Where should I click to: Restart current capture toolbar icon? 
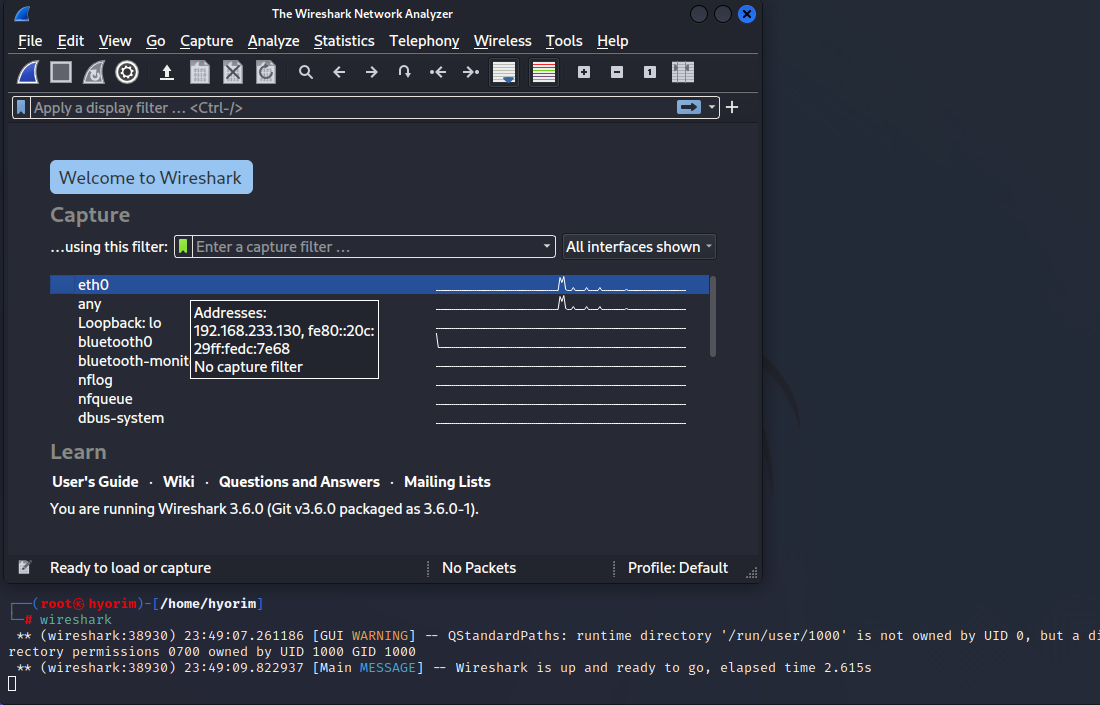[x=94, y=72]
